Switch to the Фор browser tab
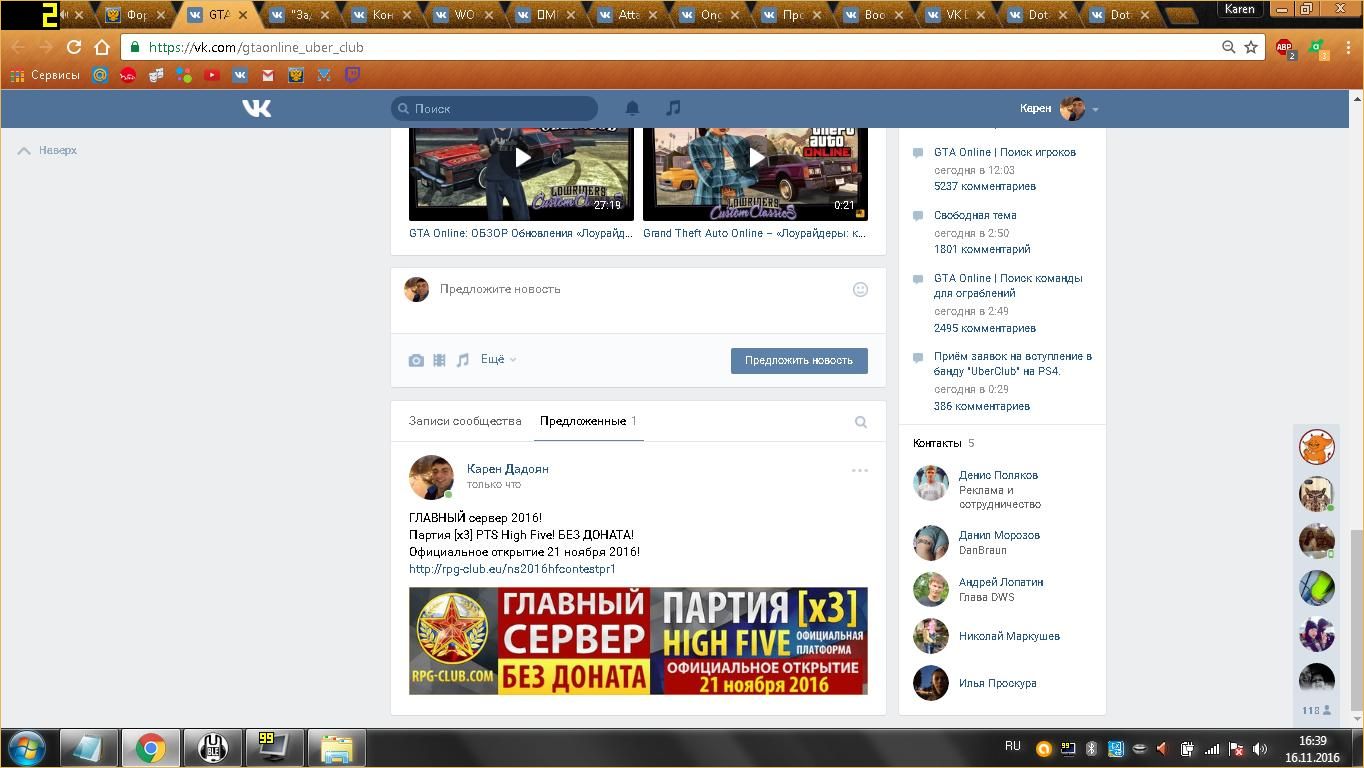Viewport: 1364px width, 768px height. click(x=136, y=15)
